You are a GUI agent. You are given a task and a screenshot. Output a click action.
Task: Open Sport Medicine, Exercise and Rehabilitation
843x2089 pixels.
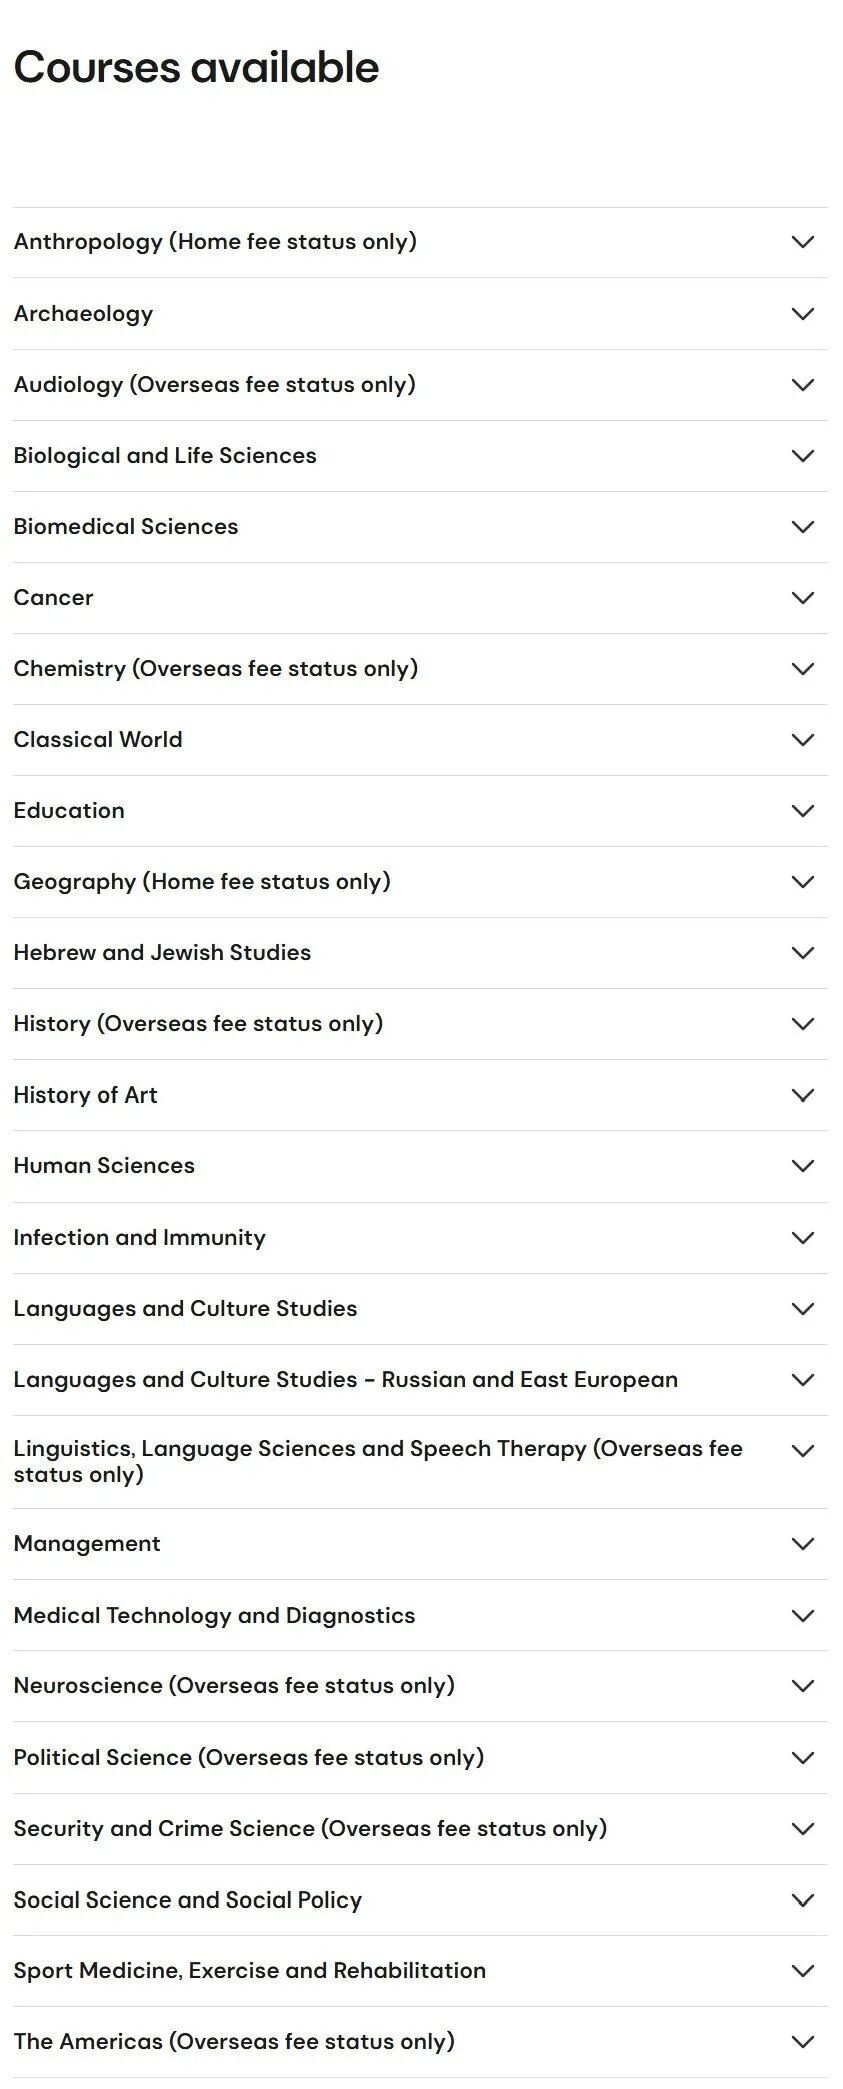coord(420,1971)
